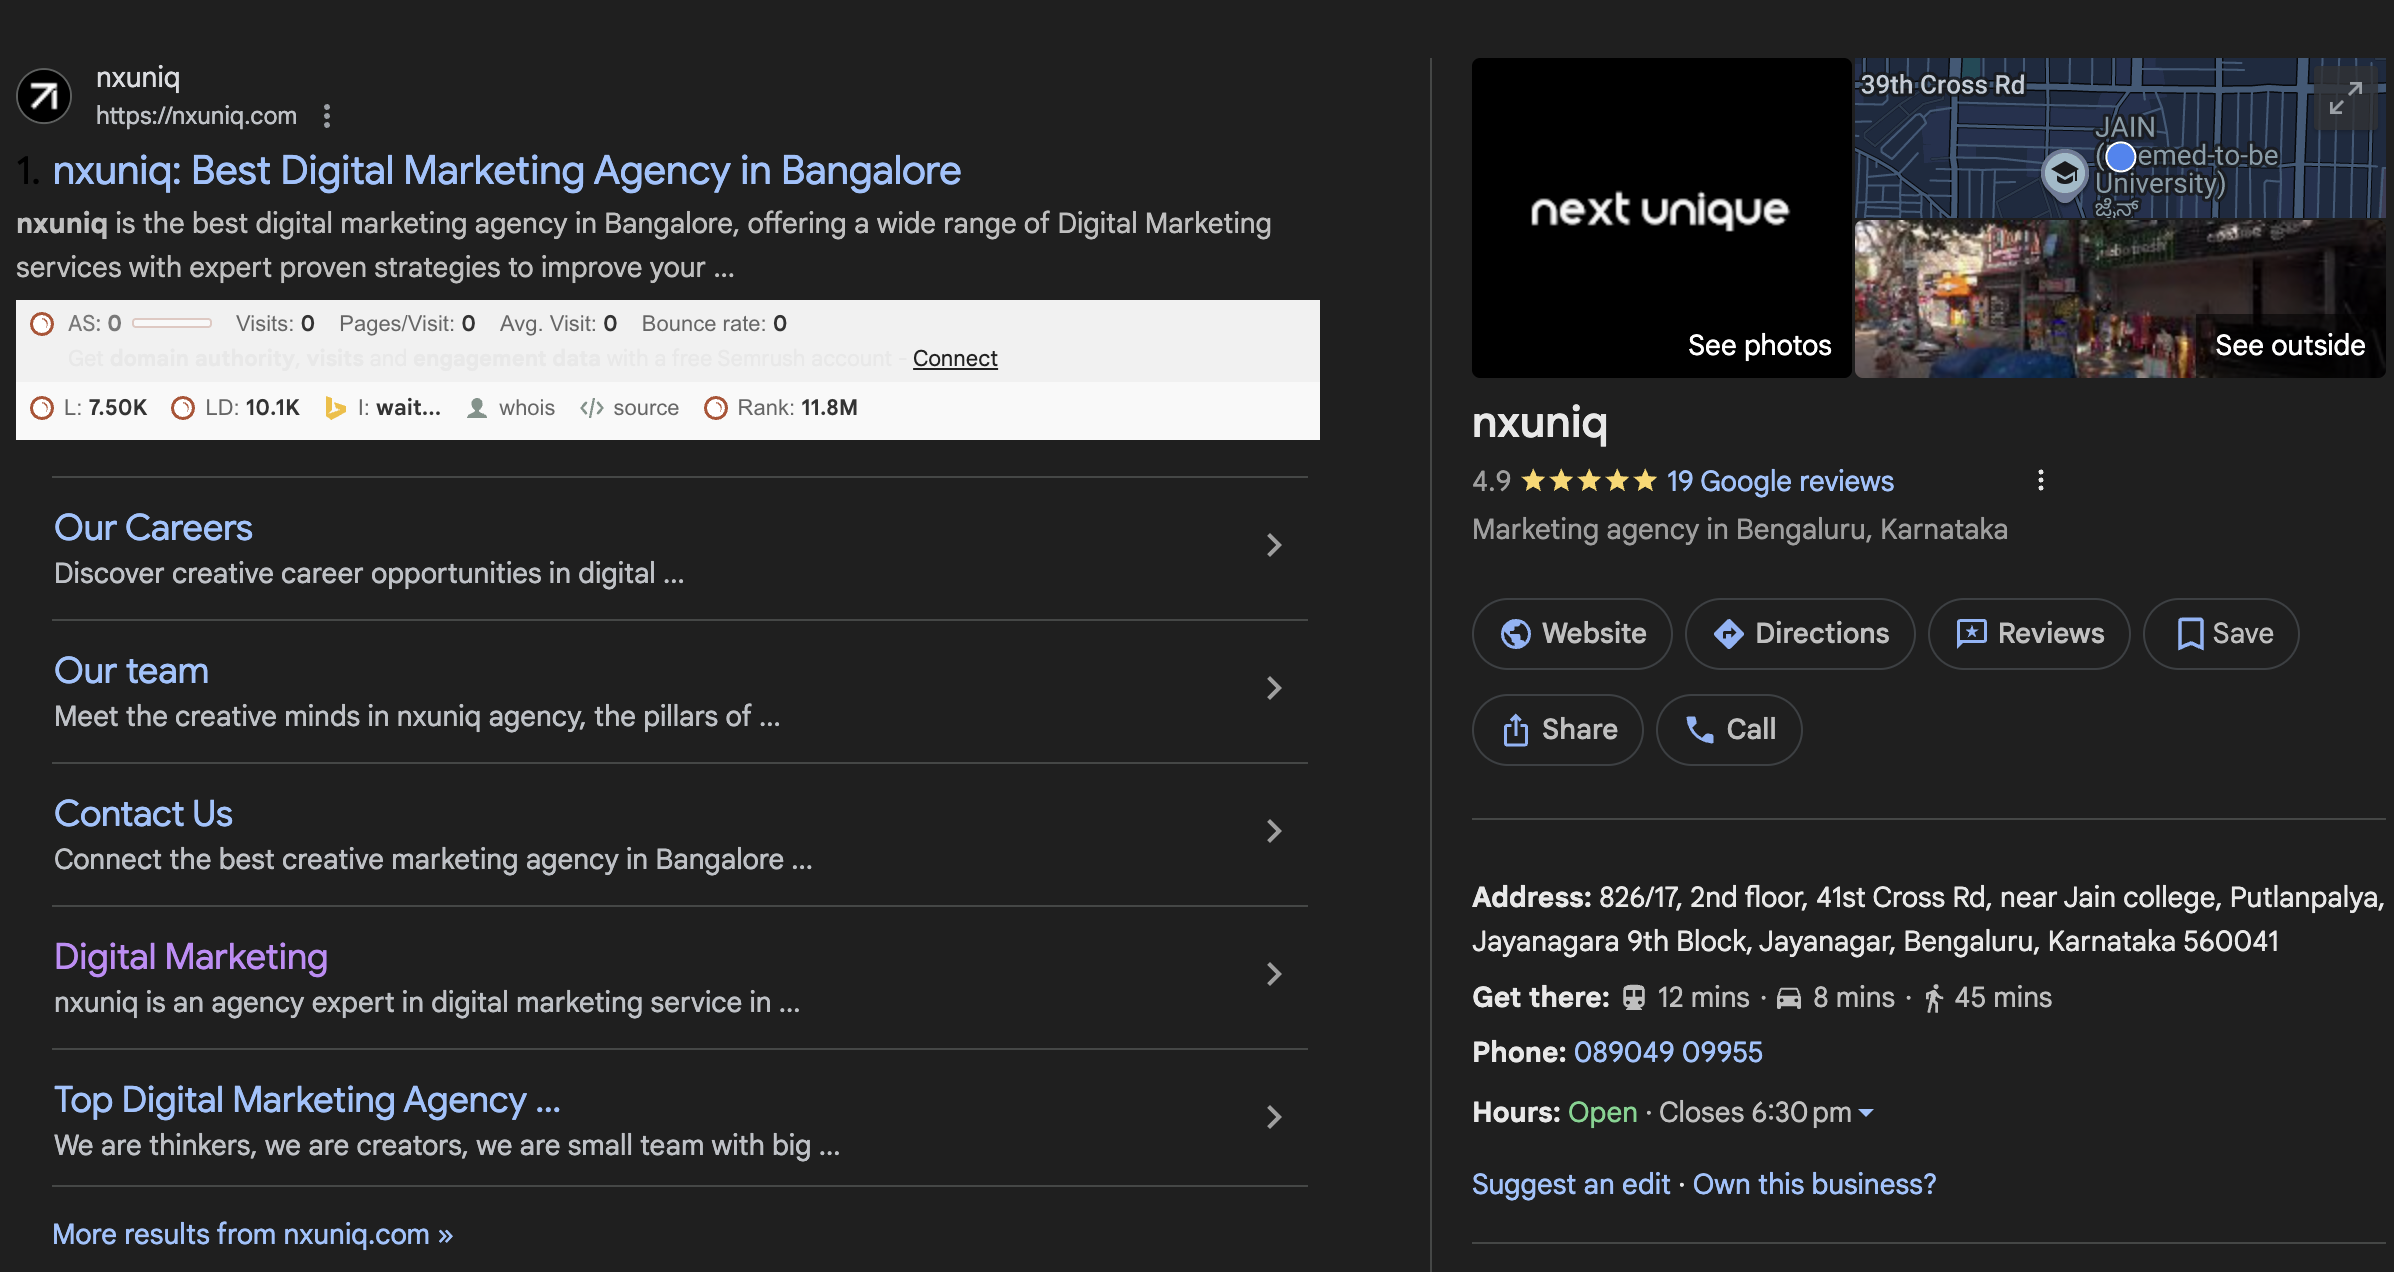2394x1272 pixels.
Task: Open the whois lookup icon in Semrush bar
Action: tap(478, 407)
